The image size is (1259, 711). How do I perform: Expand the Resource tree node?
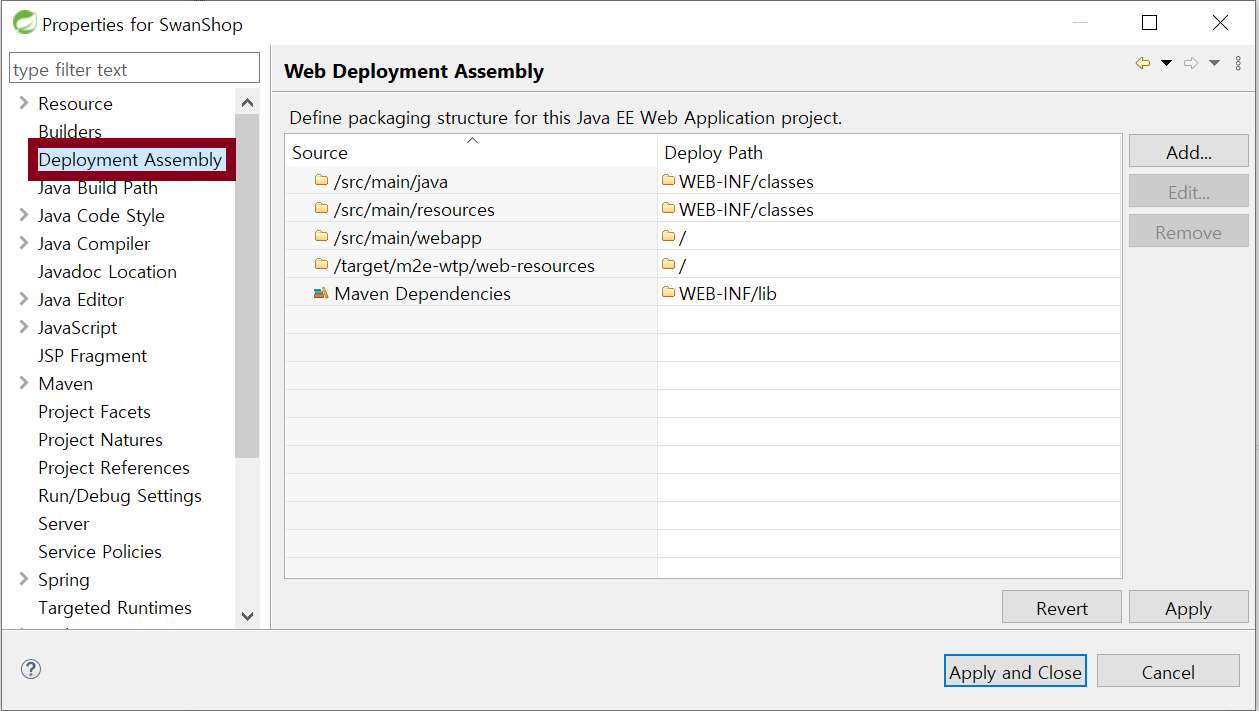[23, 103]
